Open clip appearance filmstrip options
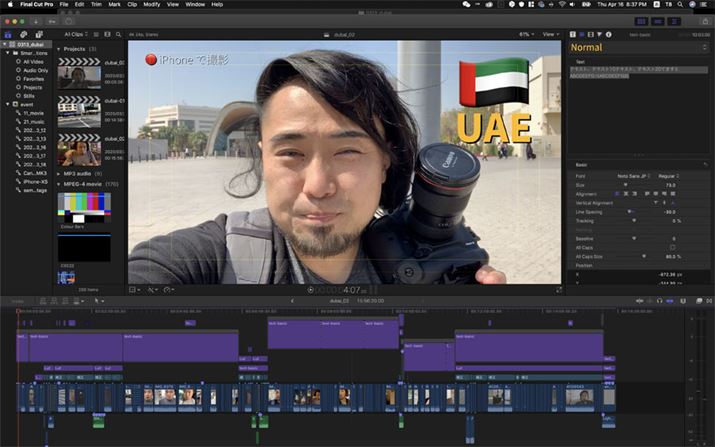This screenshot has width=715, height=447. point(108,35)
